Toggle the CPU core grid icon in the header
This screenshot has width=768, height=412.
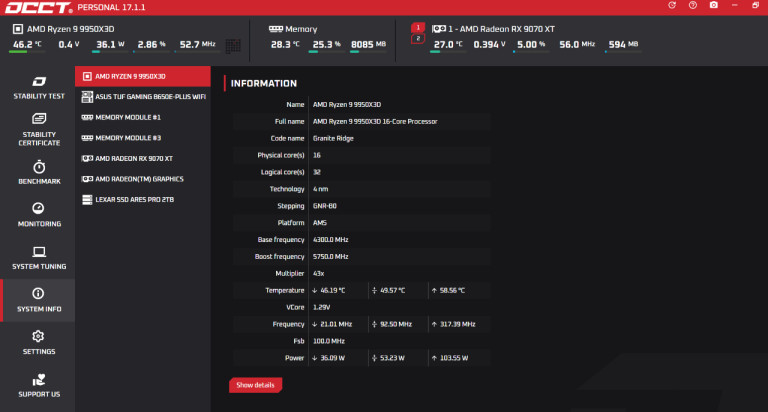pyautogui.click(x=233, y=46)
